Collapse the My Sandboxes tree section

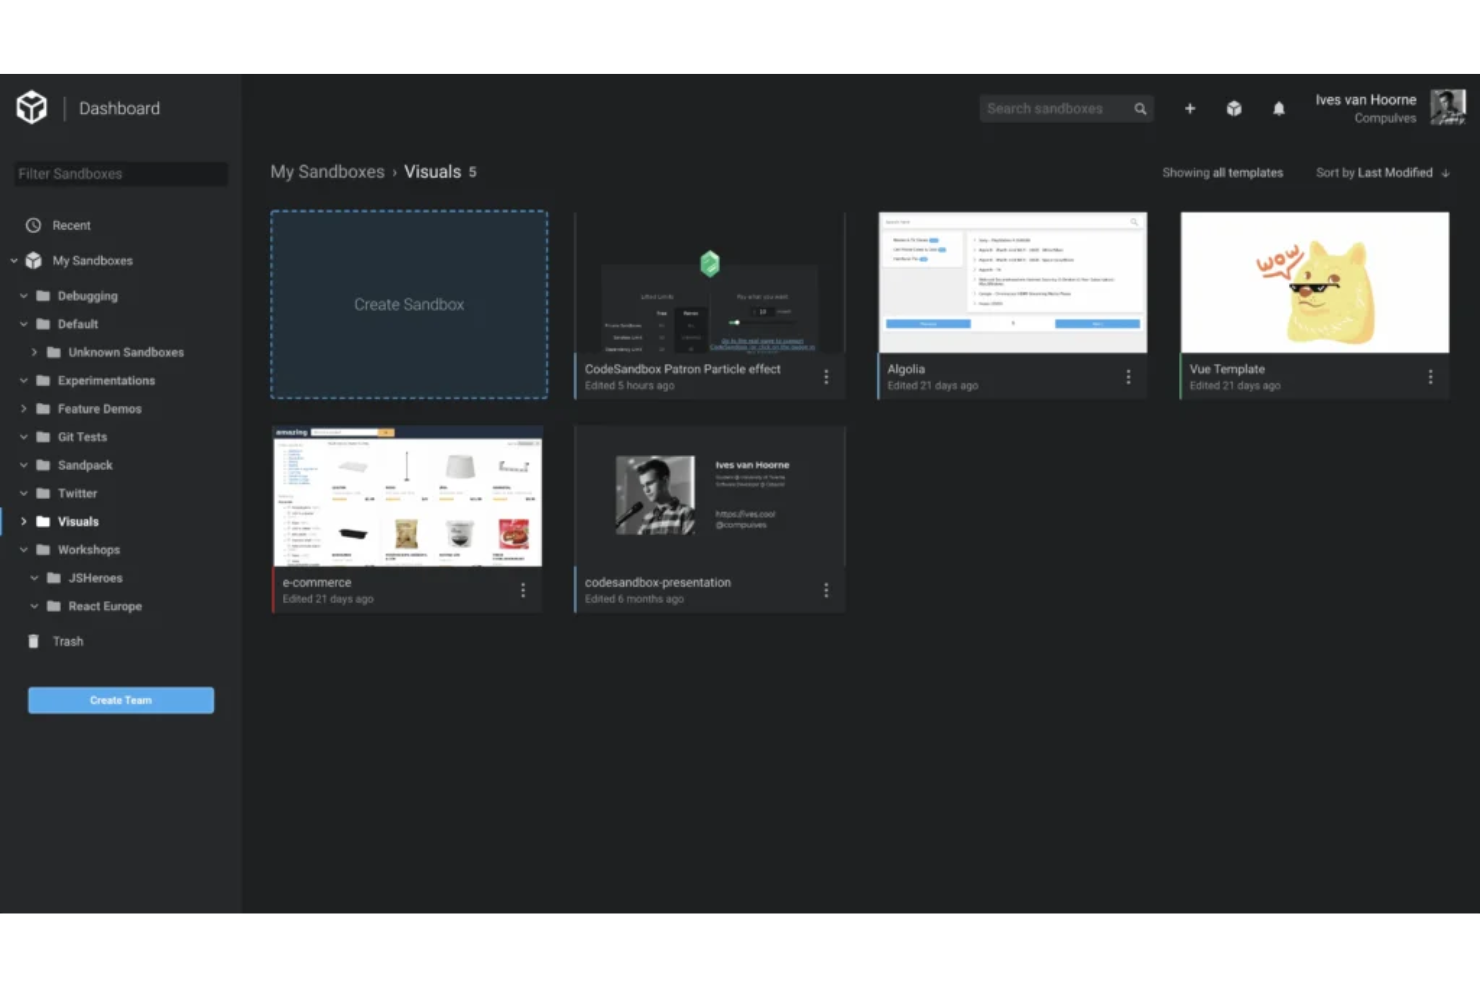[13, 260]
